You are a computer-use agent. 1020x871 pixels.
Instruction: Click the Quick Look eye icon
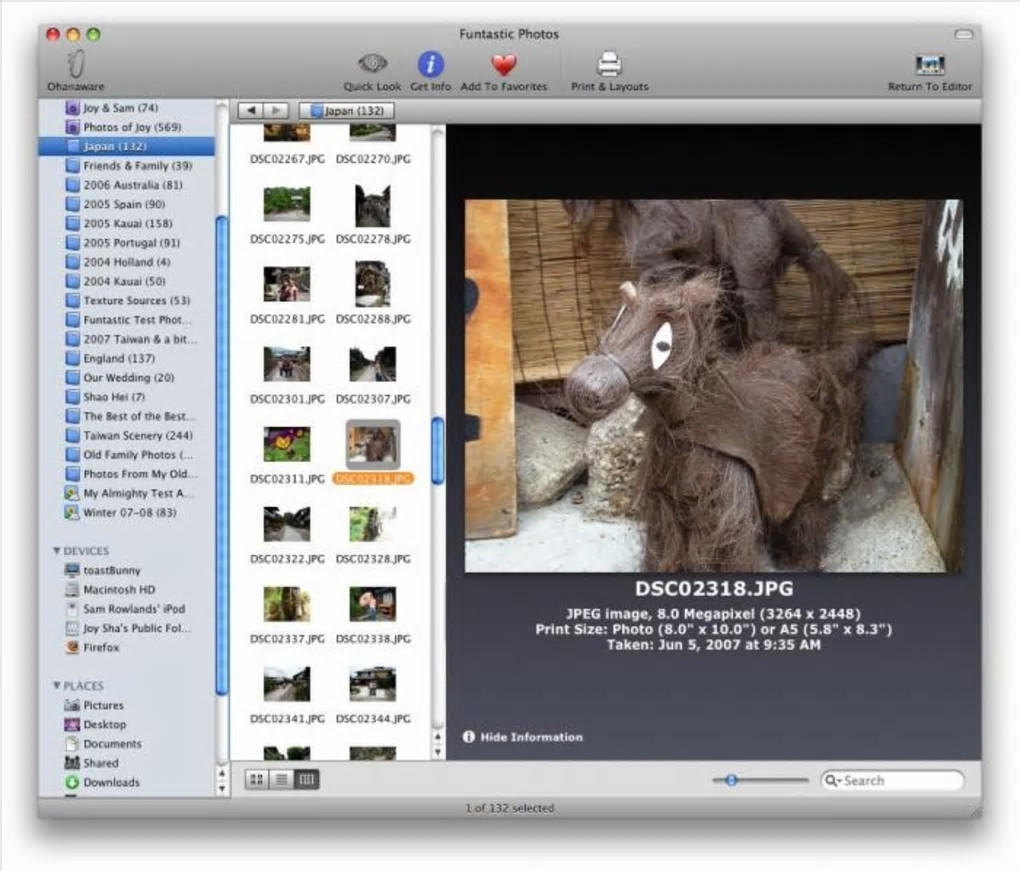tap(373, 64)
